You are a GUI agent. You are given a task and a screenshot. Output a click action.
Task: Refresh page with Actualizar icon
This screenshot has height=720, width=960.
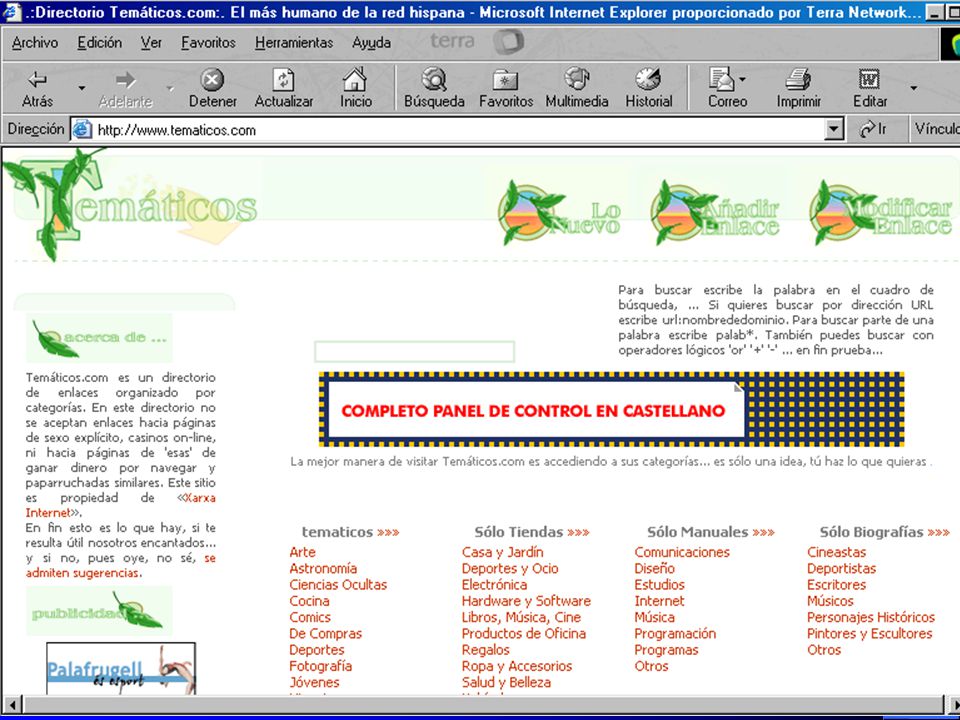click(x=283, y=80)
